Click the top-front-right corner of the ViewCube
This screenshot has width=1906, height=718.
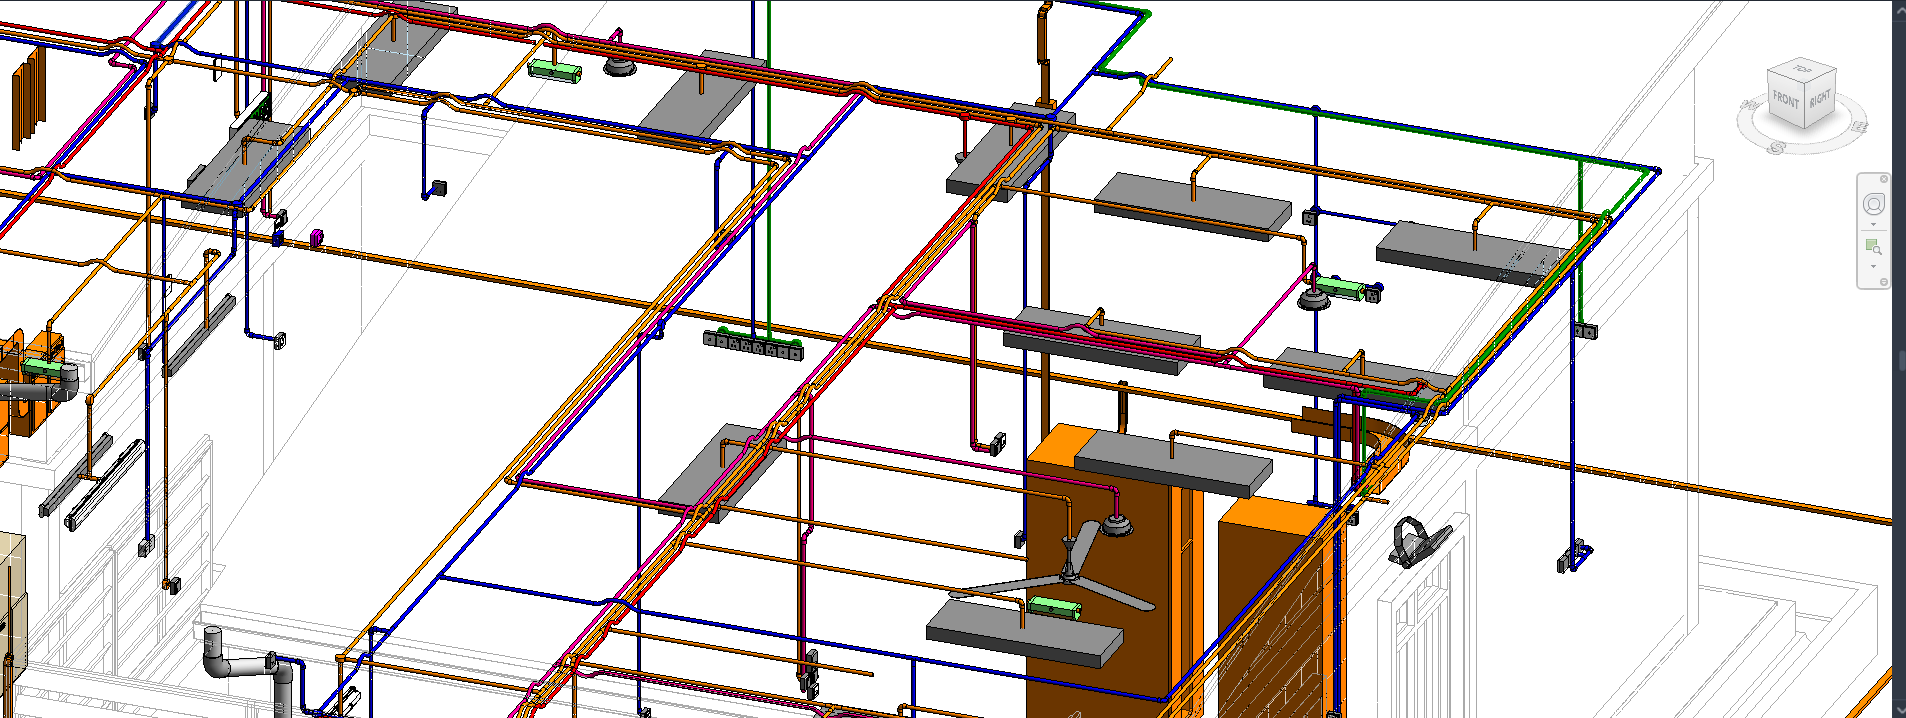[x=1806, y=87]
